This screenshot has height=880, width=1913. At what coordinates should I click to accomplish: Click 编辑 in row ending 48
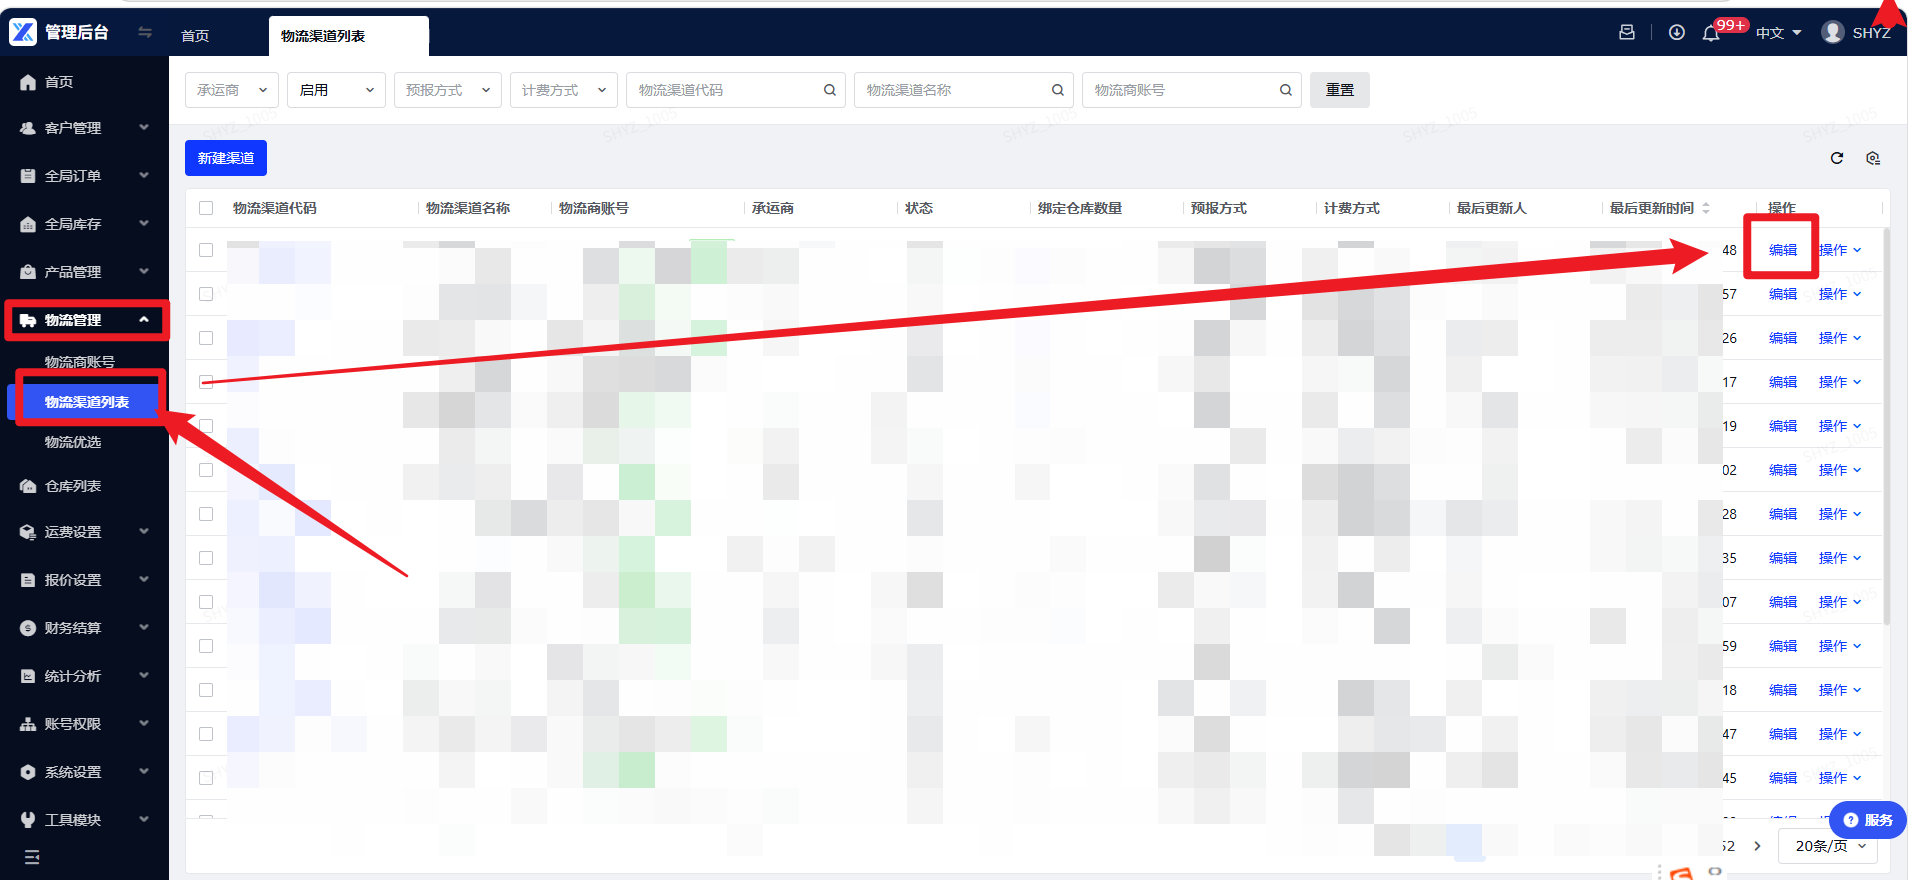(1783, 250)
